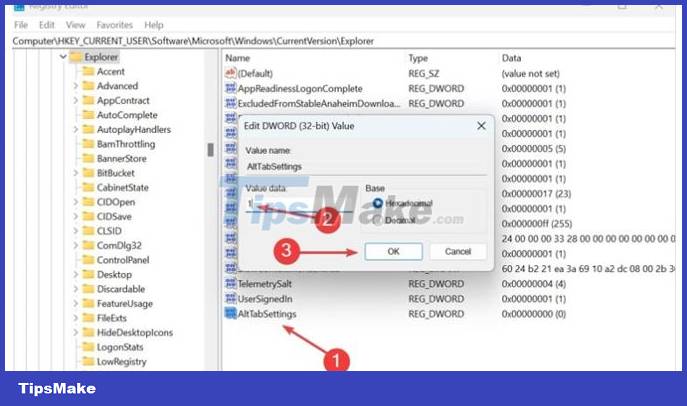
Task: Select the LogonStats folder icon
Action: [x=89, y=347]
